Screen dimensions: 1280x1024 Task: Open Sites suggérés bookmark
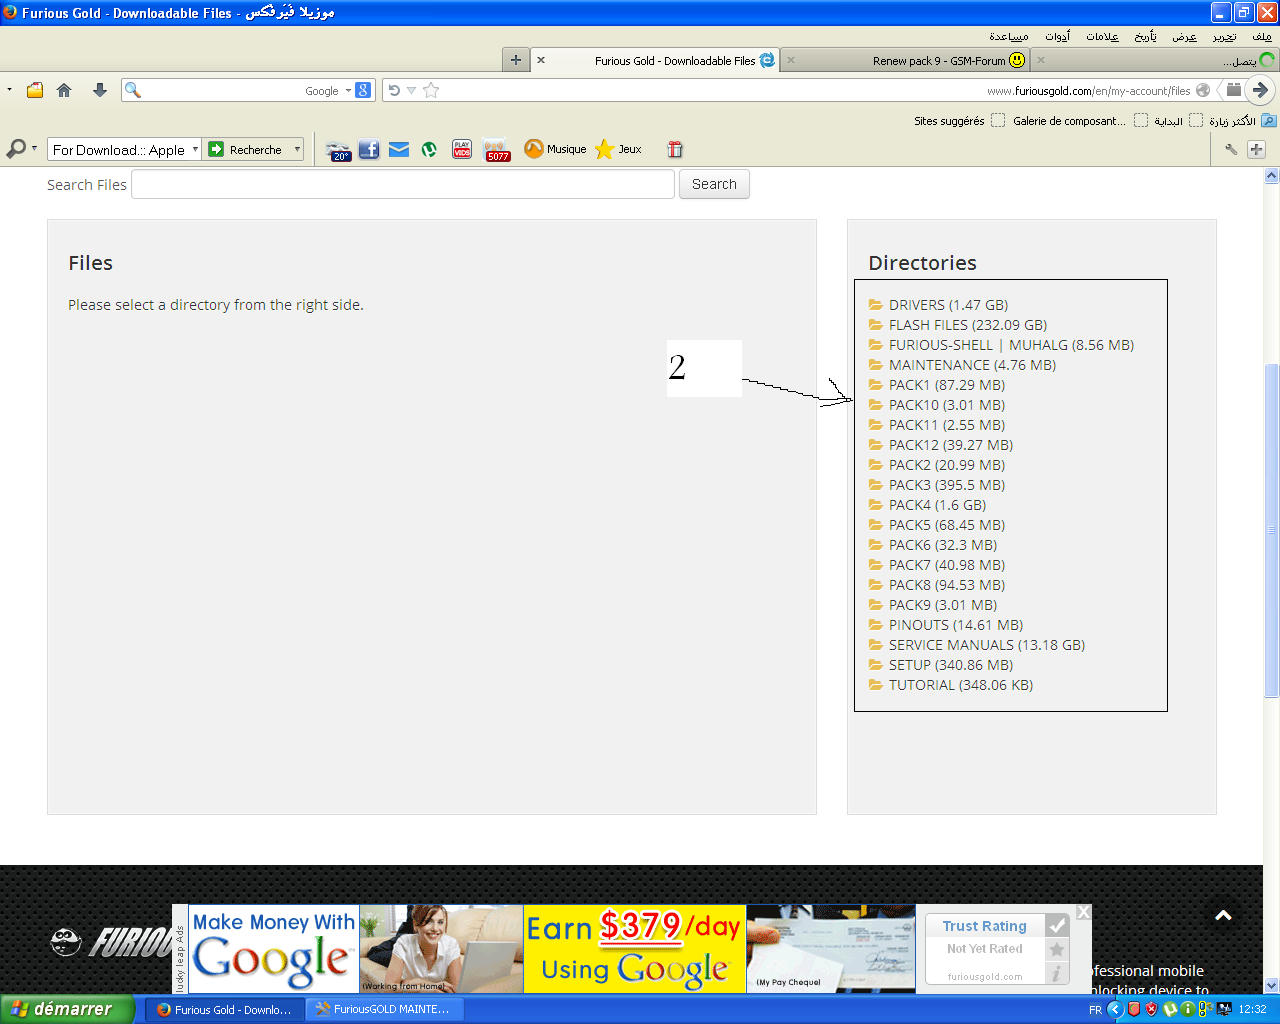960,121
